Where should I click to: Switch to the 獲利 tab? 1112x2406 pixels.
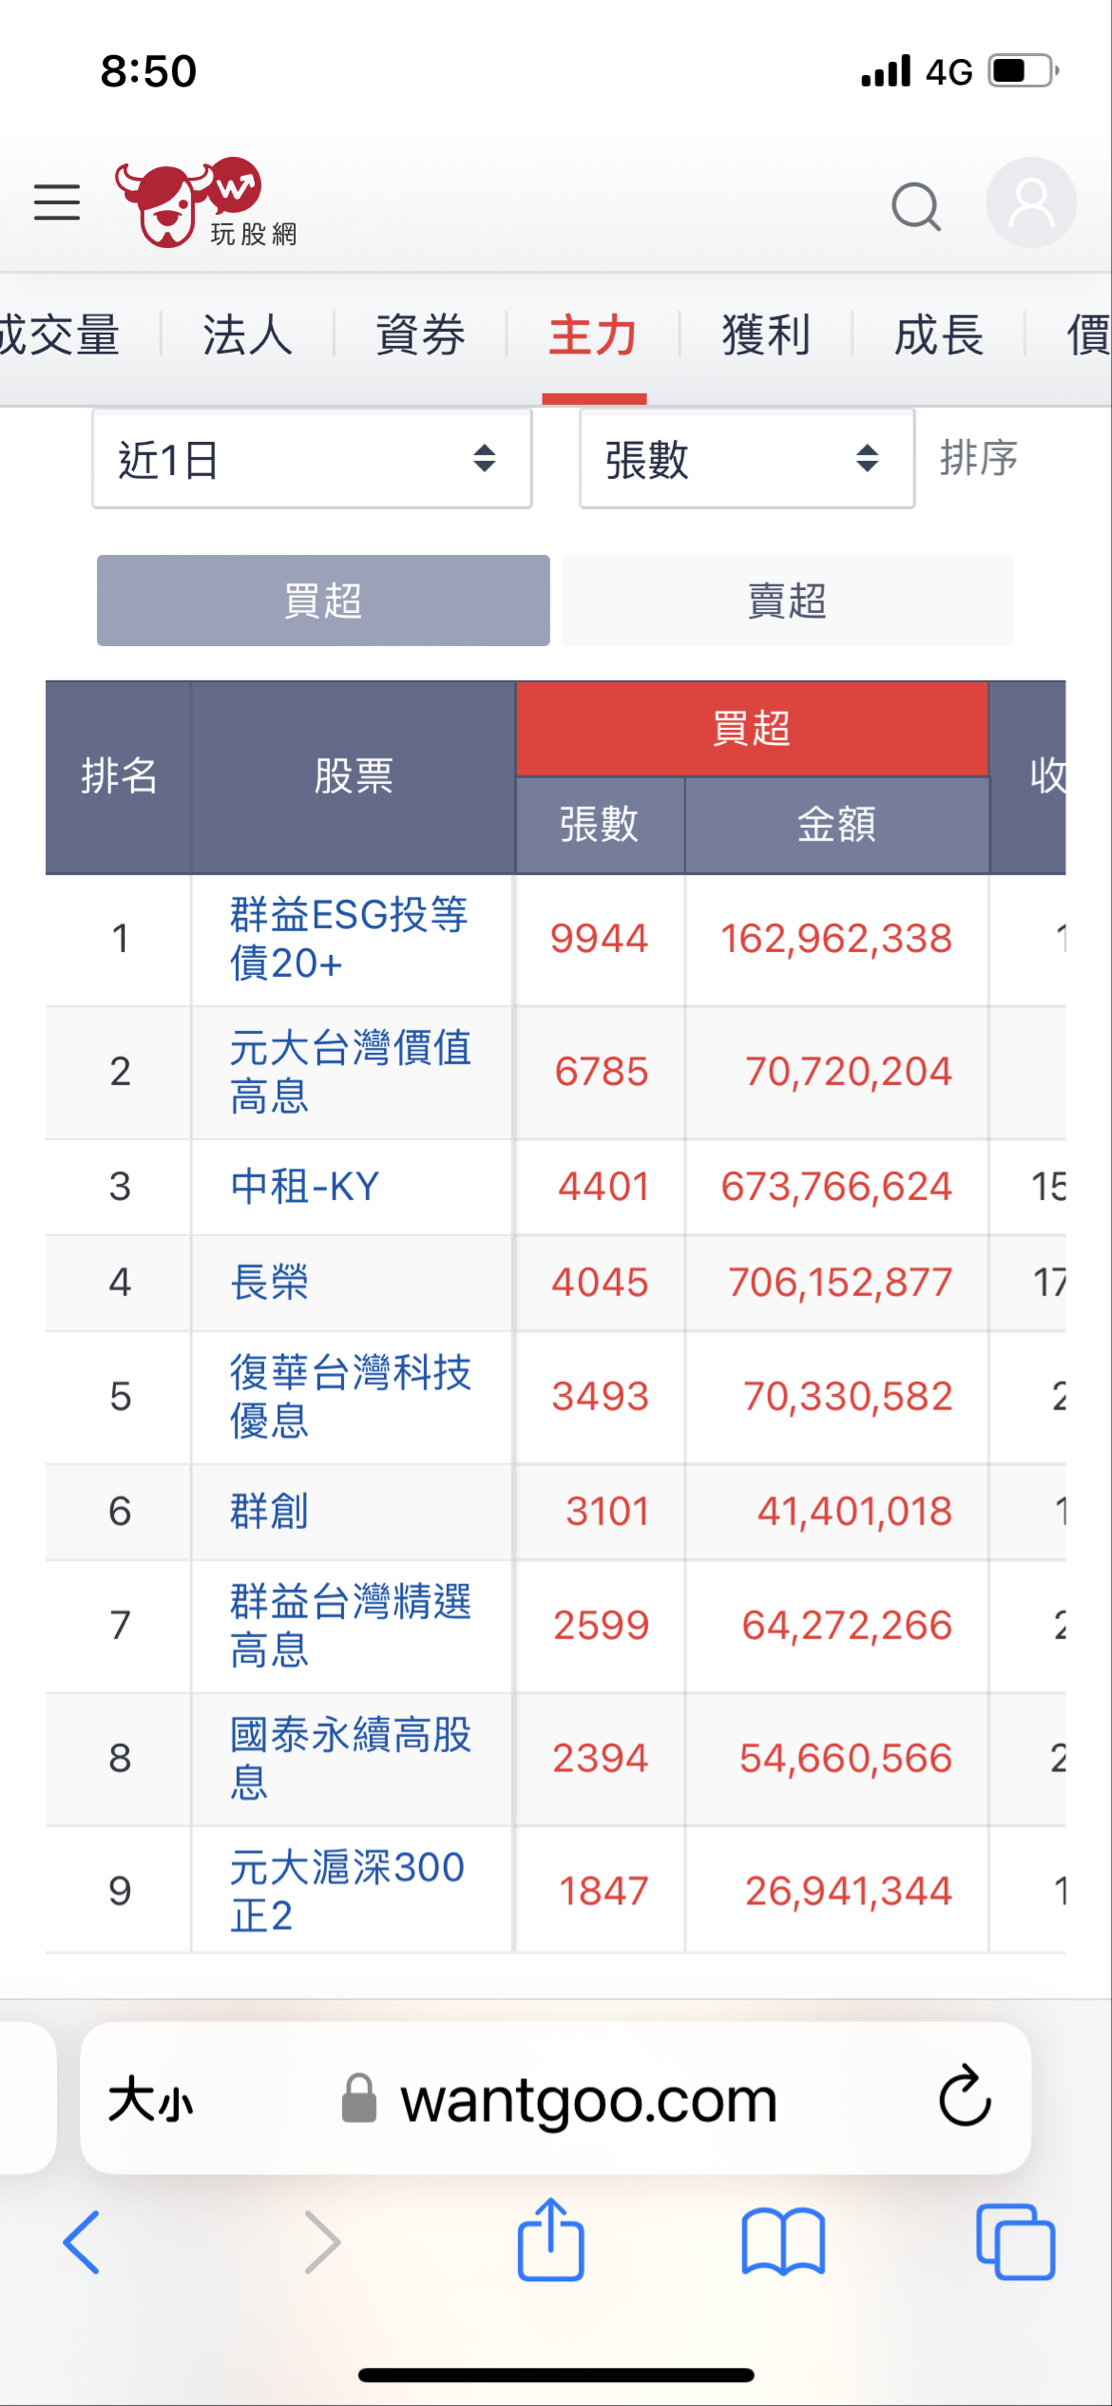tap(766, 335)
